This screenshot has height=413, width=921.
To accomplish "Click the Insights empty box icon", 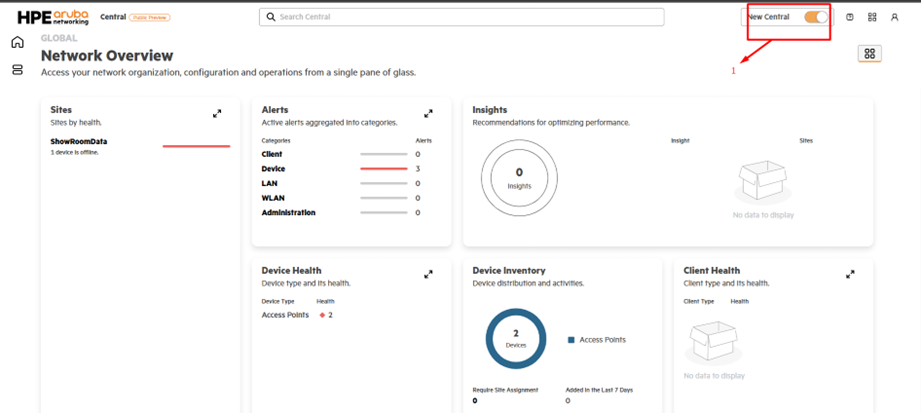I will [763, 182].
